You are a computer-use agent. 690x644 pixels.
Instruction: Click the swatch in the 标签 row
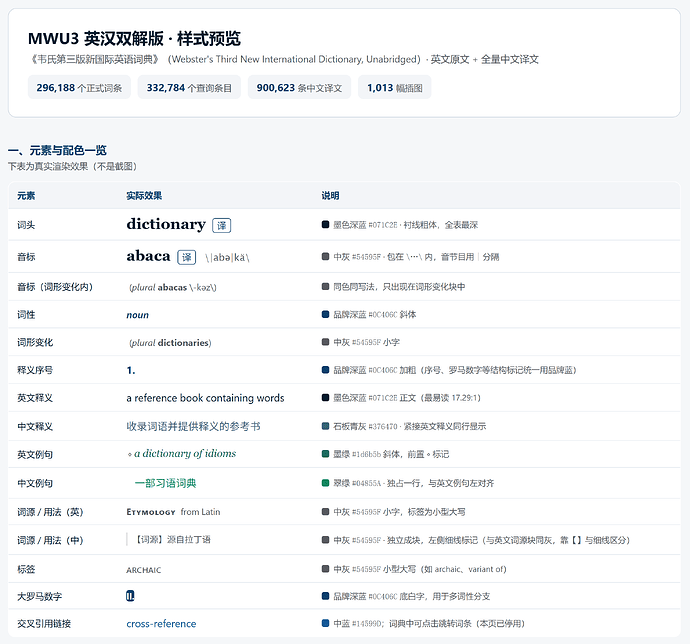tap(326, 569)
